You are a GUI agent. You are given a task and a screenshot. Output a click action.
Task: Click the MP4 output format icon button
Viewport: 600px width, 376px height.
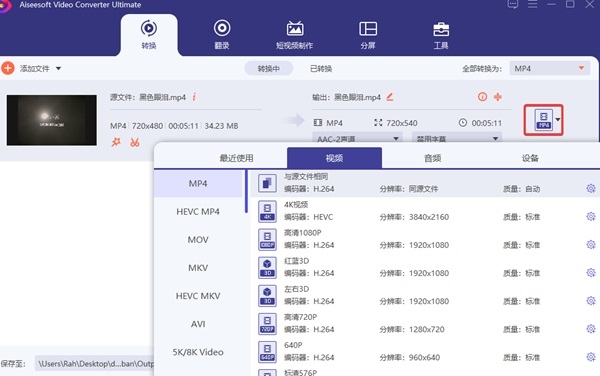point(544,120)
